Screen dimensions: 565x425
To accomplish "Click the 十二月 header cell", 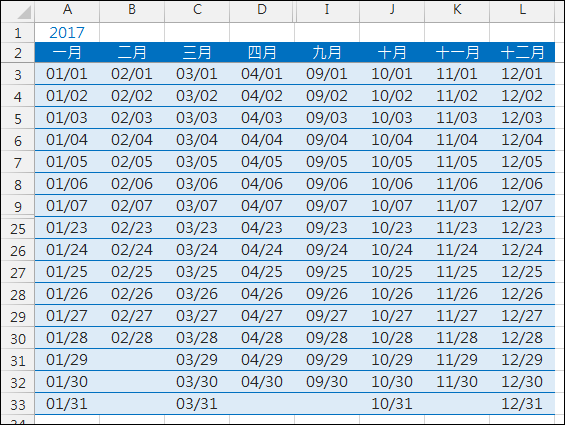I will tap(522, 53).
